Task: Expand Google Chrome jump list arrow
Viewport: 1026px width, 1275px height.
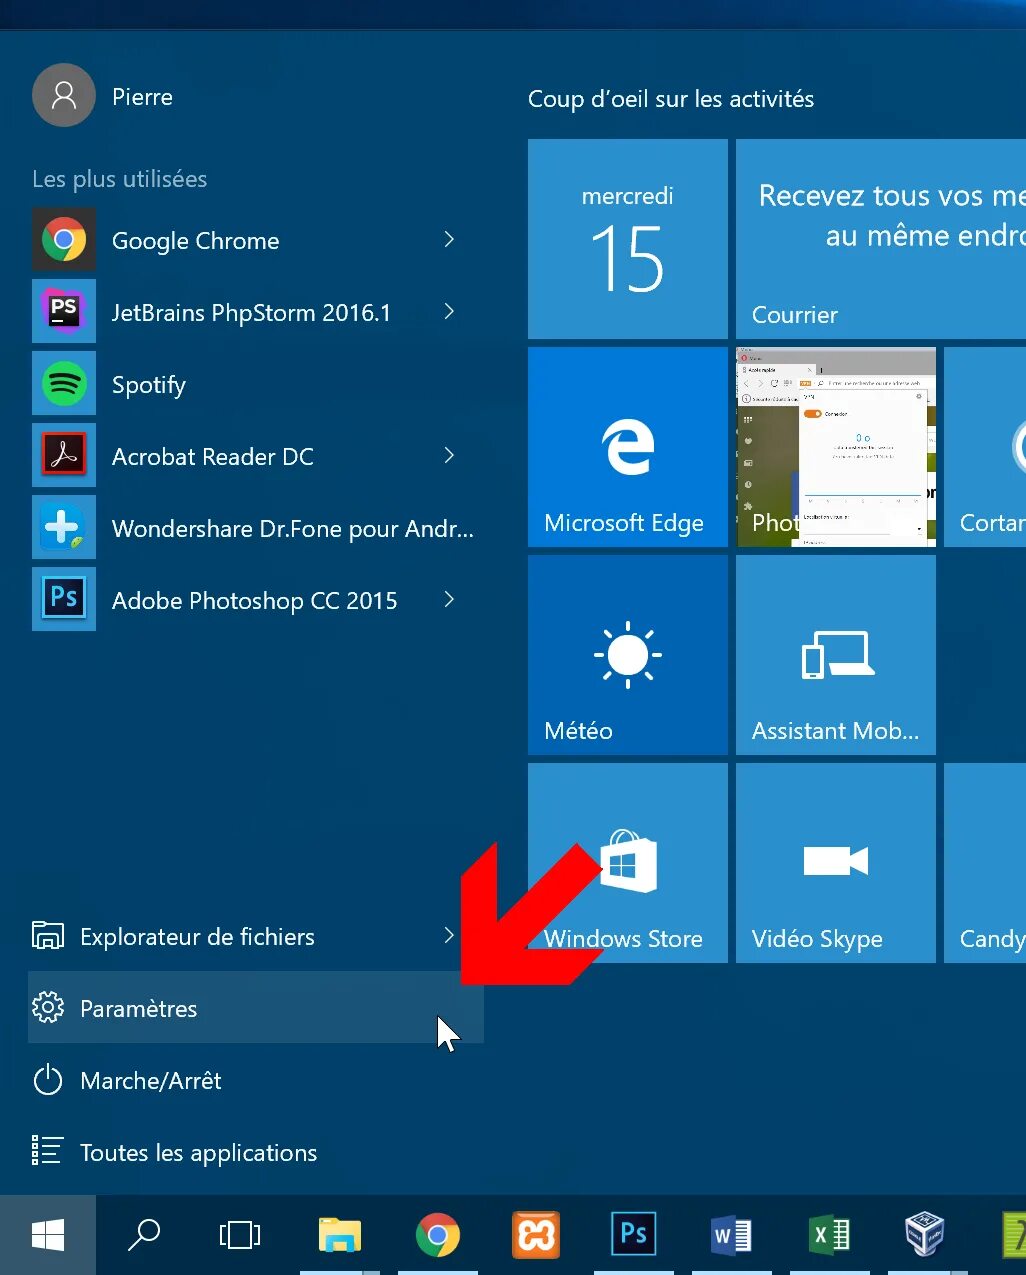Action: tap(449, 239)
